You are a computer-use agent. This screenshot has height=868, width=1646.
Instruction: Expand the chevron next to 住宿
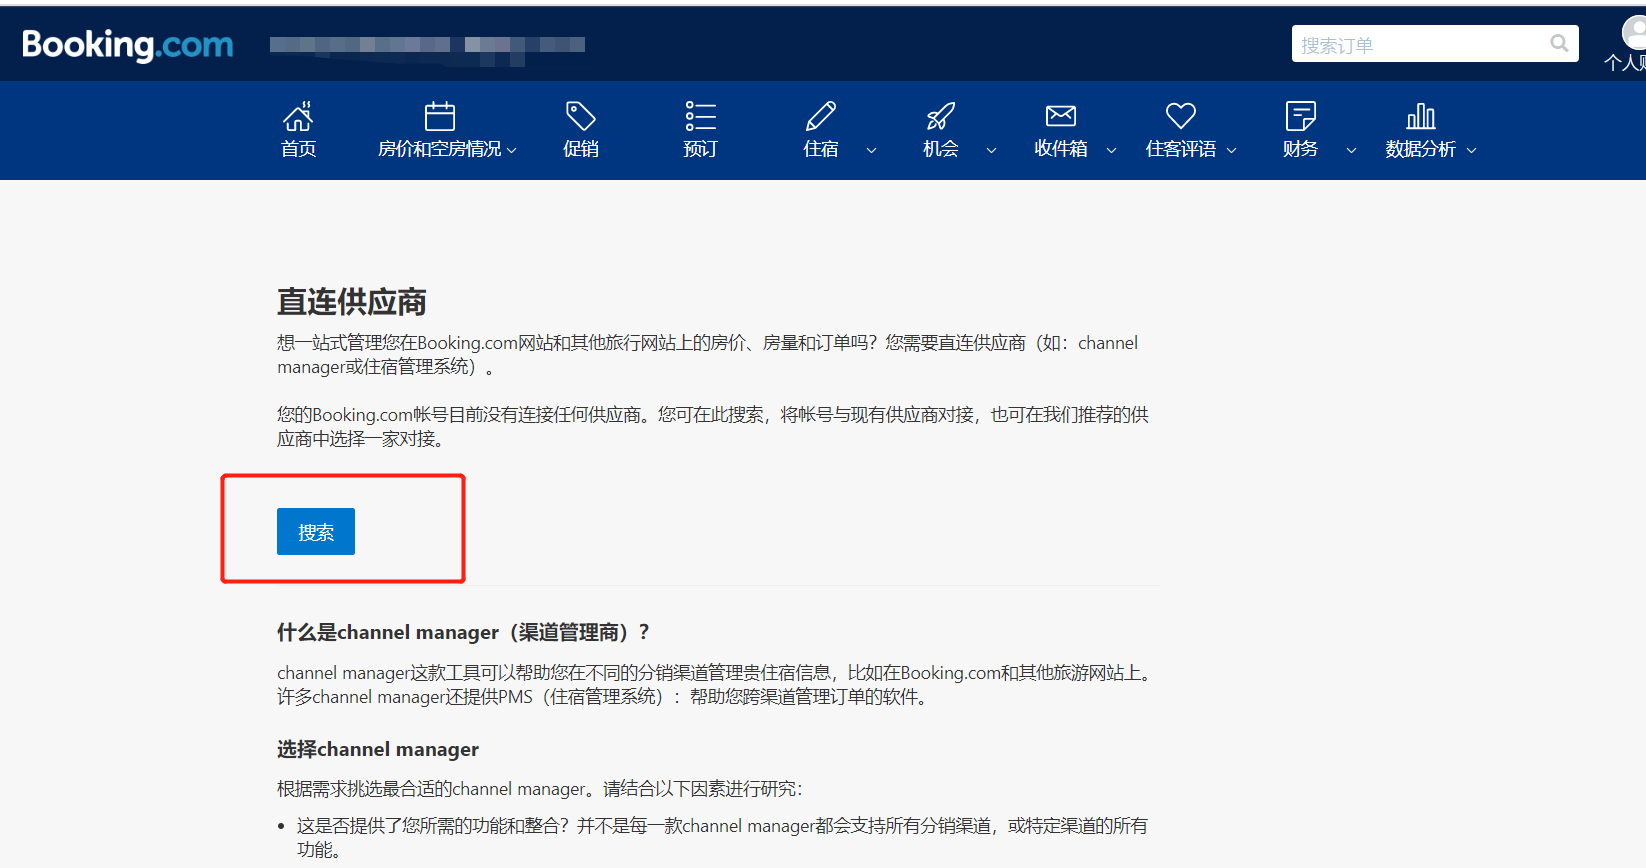click(x=871, y=150)
